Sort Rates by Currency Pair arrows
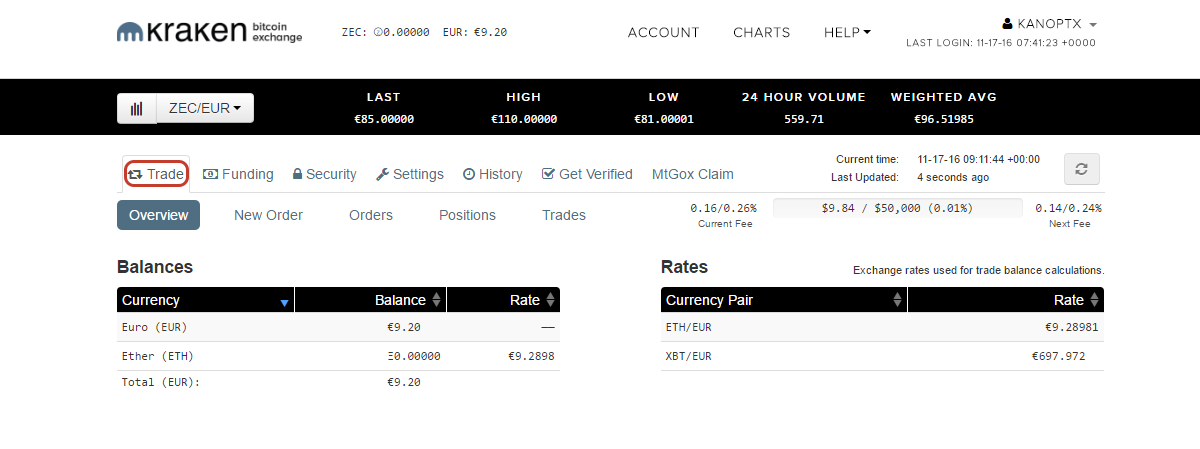This screenshot has height=449, width=1200. click(898, 300)
